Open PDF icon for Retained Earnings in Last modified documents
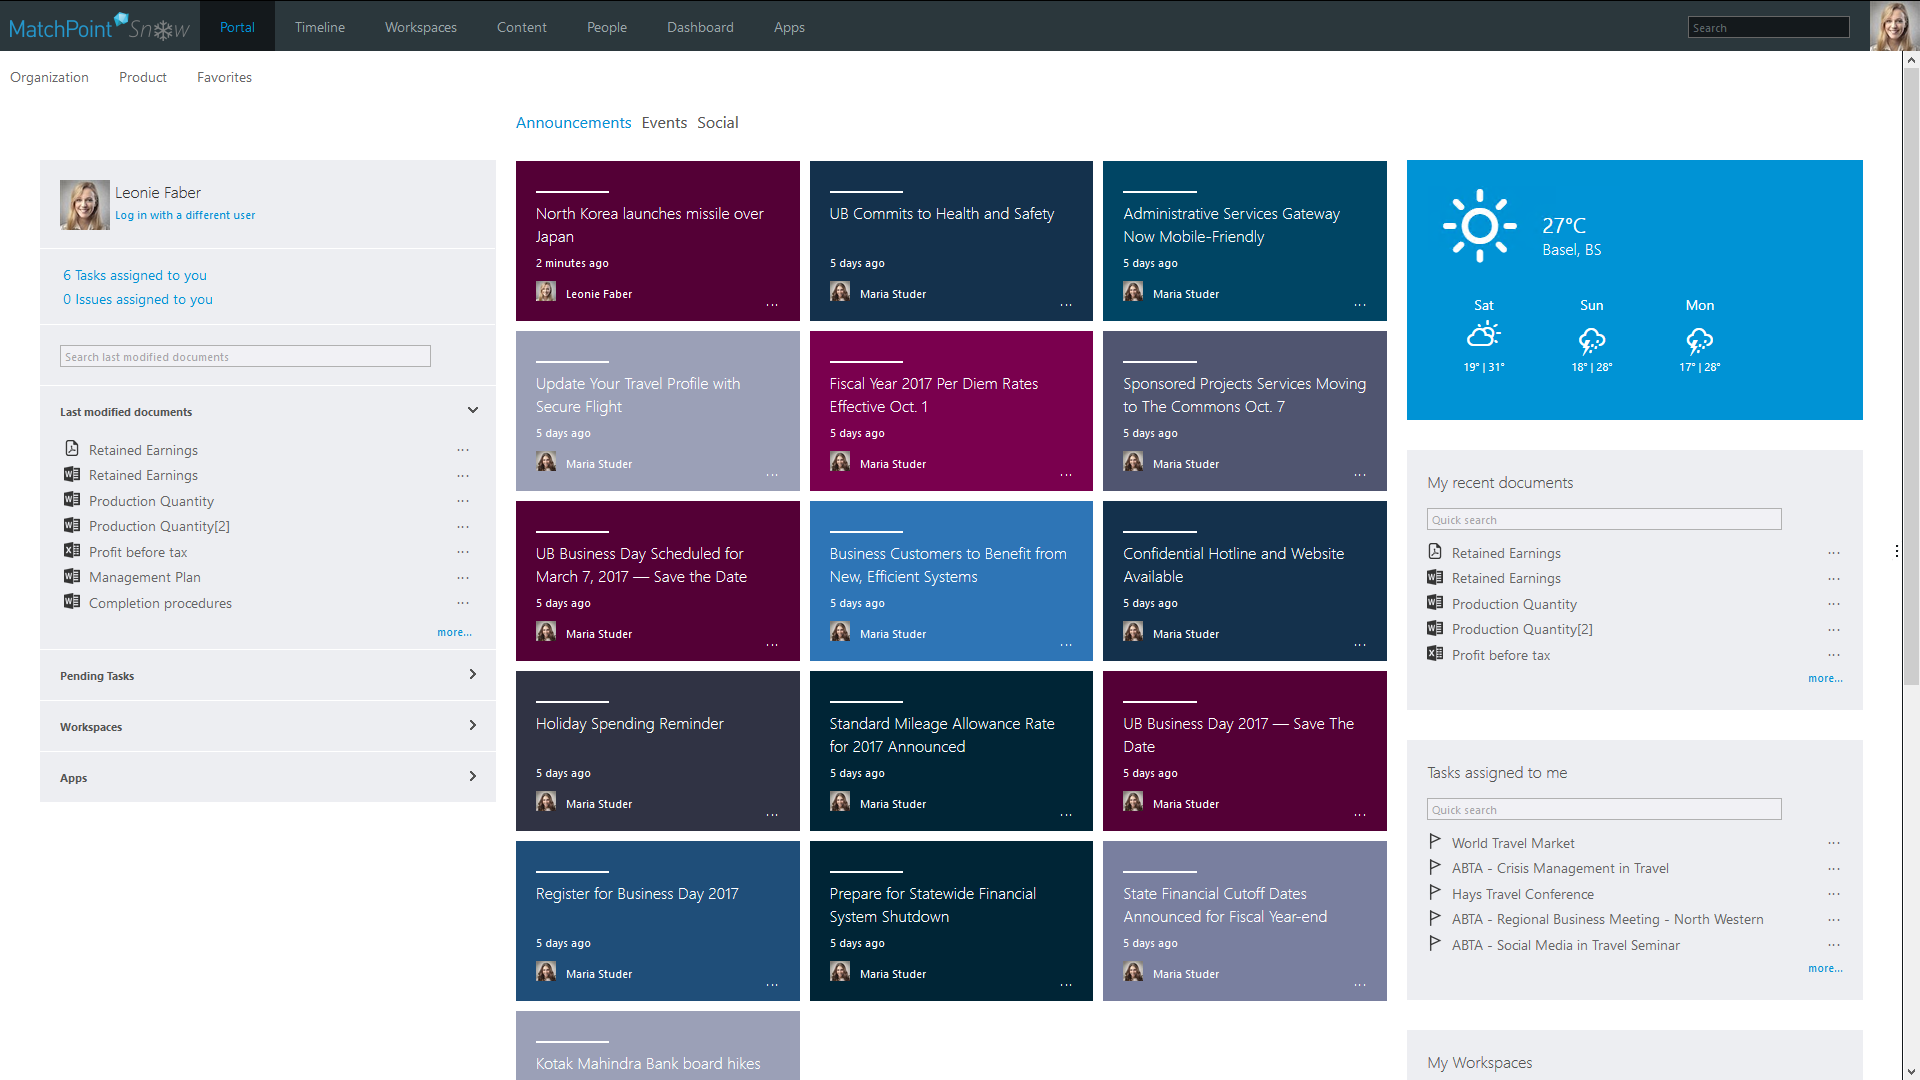This screenshot has width=1920, height=1080. click(x=72, y=449)
